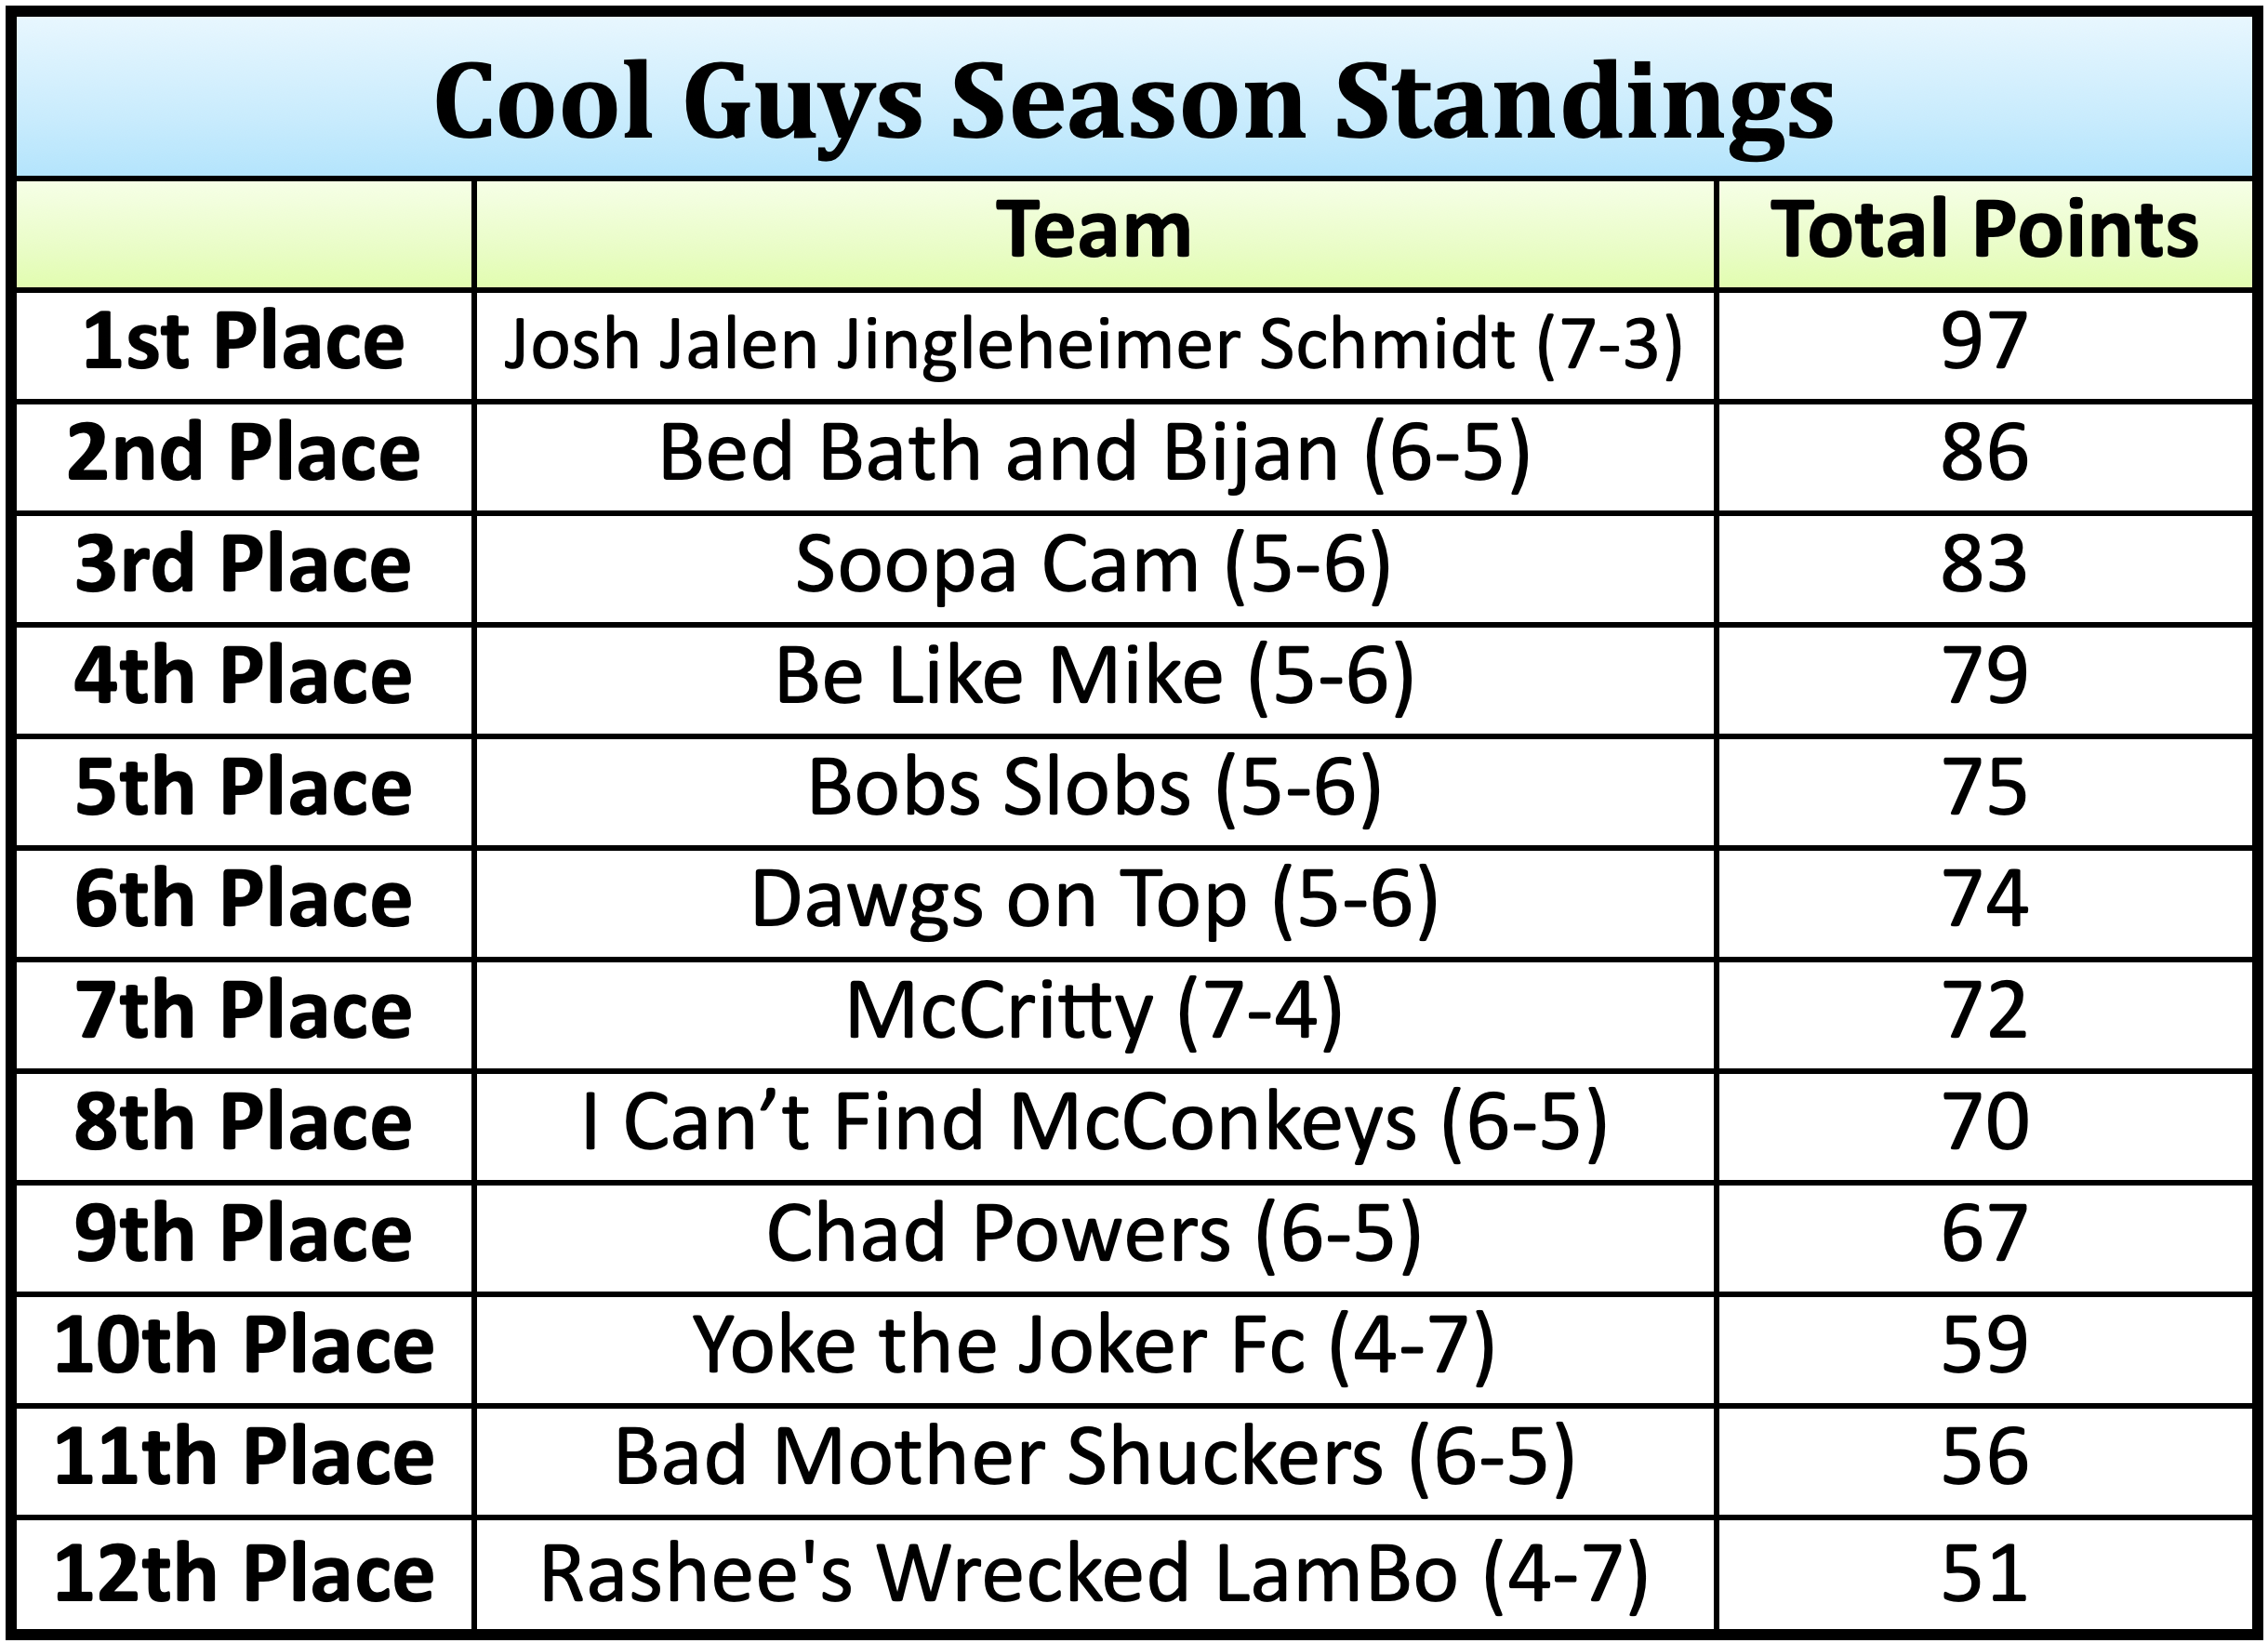Select the 4th Place row label
Image resolution: width=2268 pixels, height=1643 pixels.
[x=243, y=678]
